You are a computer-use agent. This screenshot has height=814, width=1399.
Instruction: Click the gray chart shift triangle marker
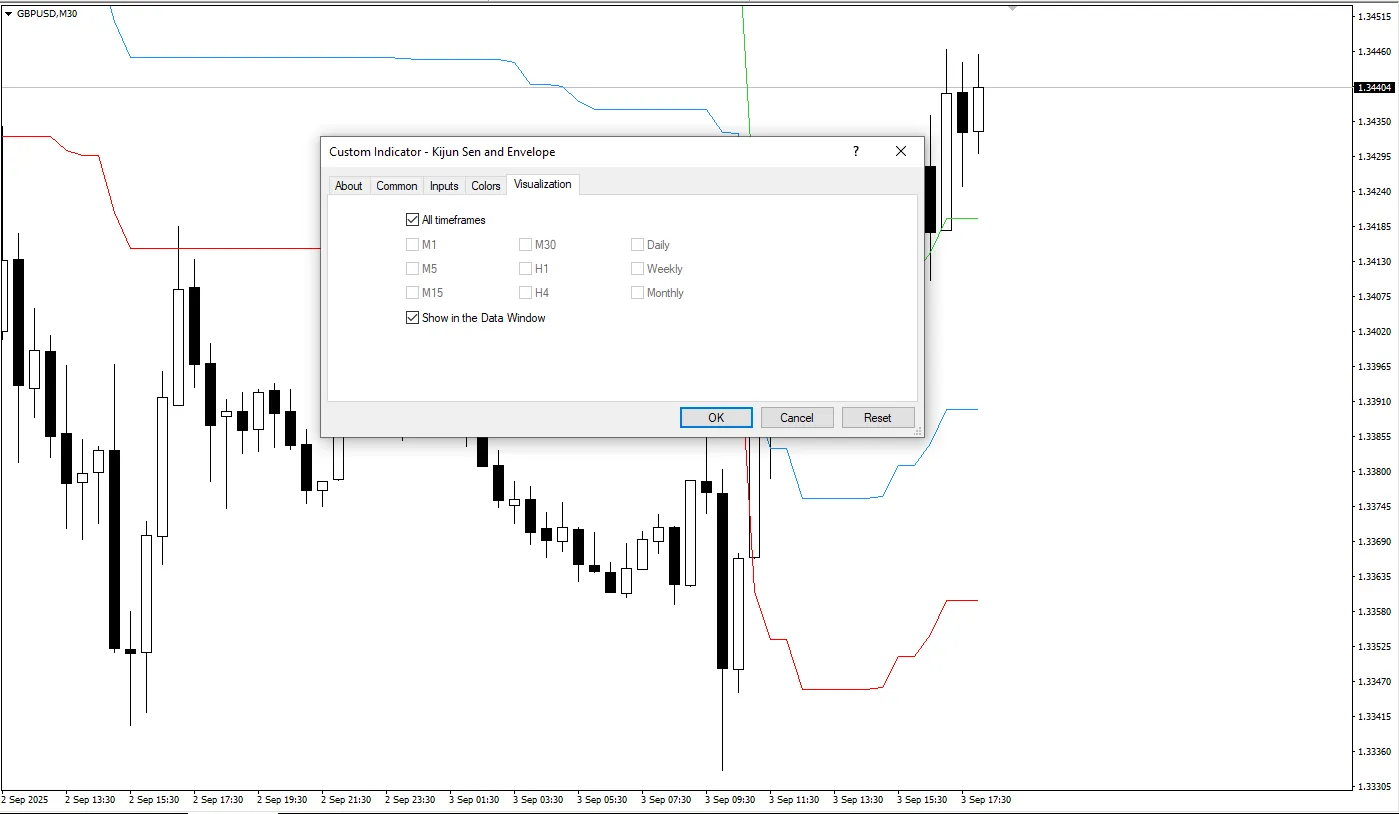click(1012, 8)
